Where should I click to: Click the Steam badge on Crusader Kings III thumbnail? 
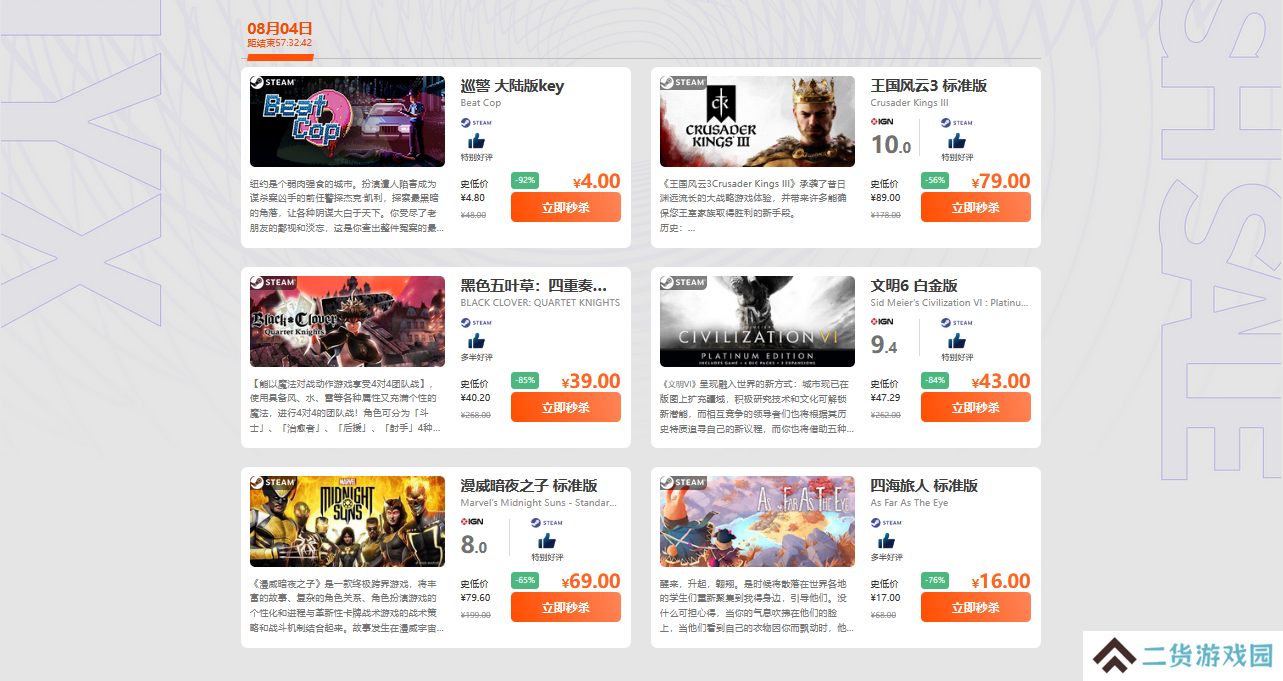pyautogui.click(x=683, y=82)
